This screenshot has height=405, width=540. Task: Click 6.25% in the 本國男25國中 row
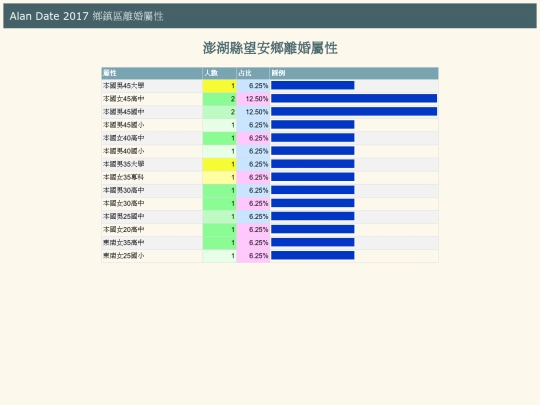pos(258,217)
